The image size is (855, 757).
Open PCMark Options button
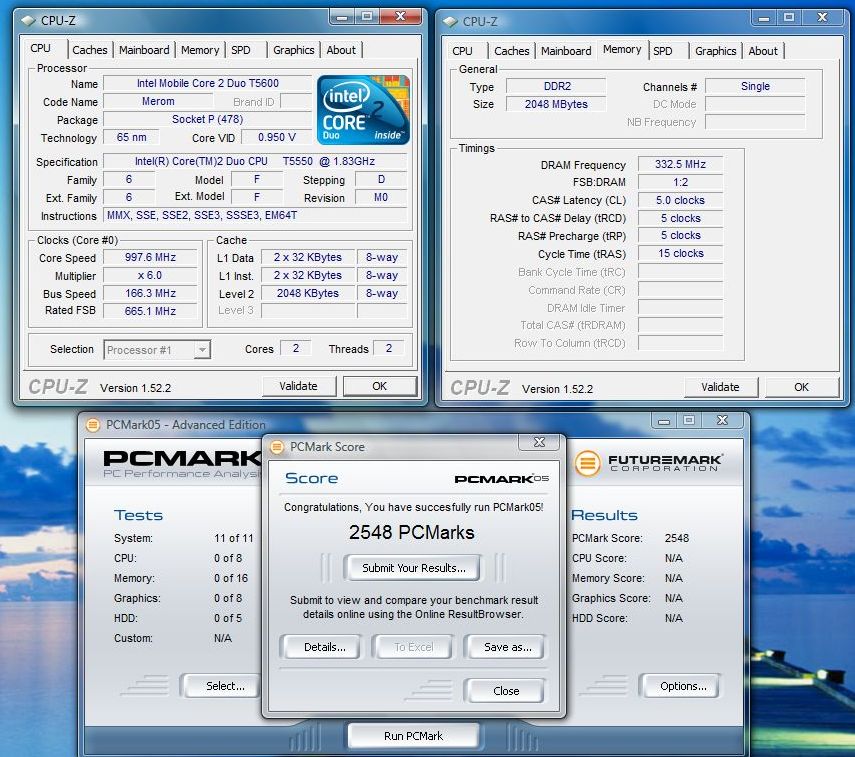pyautogui.click(x=683, y=686)
